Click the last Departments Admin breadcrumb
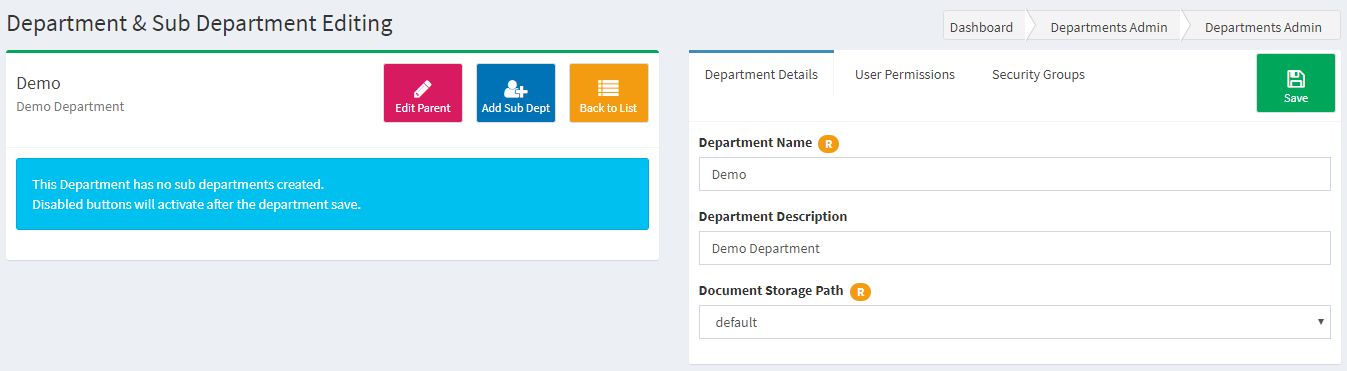This screenshot has height=371, width=1347. (x=1263, y=27)
